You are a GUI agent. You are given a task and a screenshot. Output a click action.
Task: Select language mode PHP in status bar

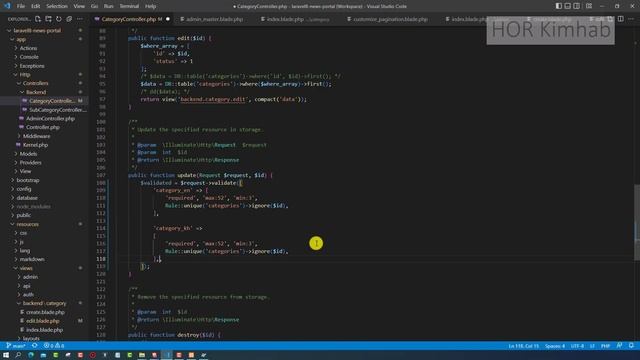pos(605,346)
